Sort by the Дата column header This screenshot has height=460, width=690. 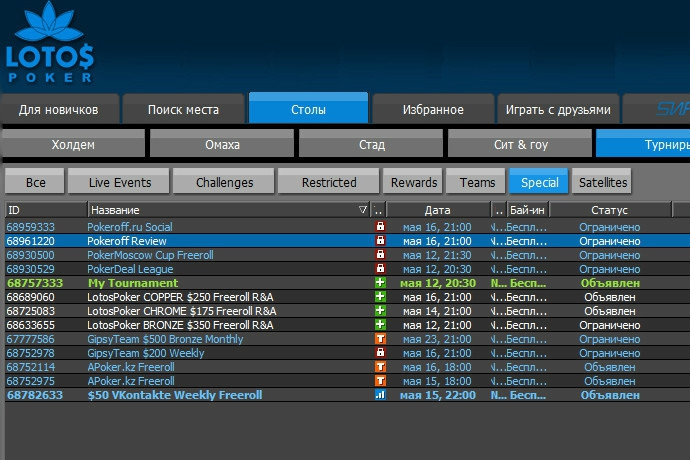point(438,210)
